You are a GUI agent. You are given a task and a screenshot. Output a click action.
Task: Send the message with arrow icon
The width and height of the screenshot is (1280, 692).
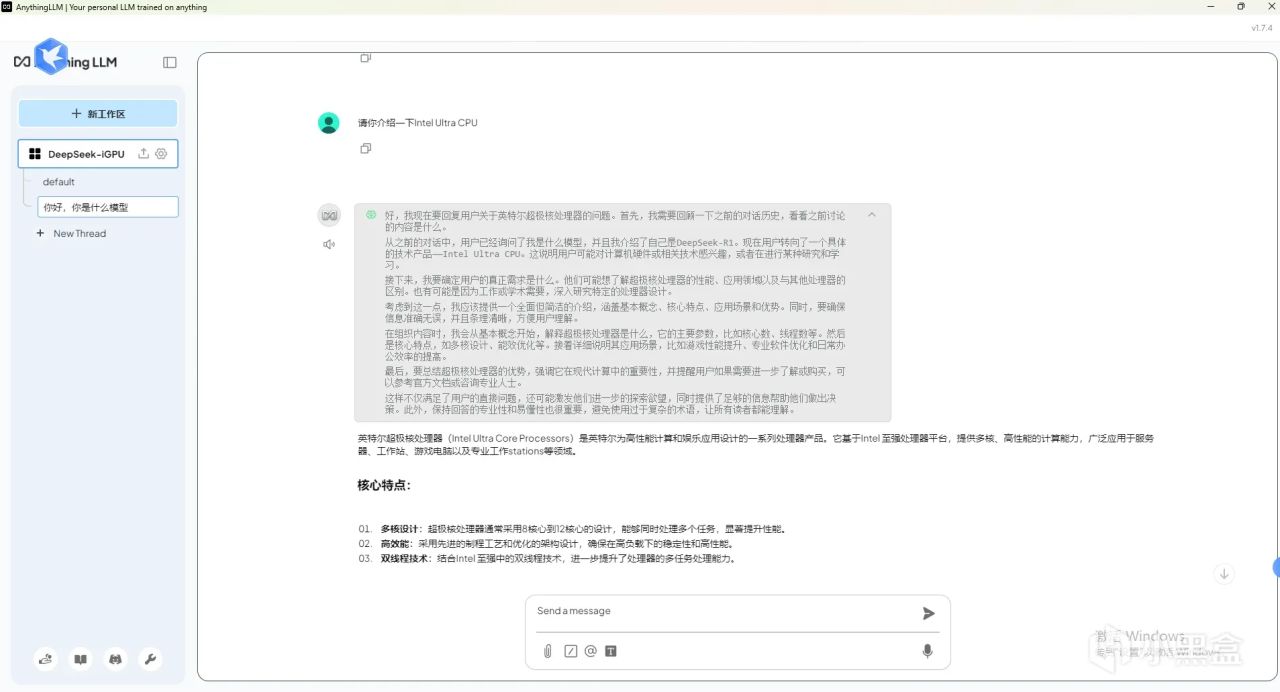(x=929, y=613)
